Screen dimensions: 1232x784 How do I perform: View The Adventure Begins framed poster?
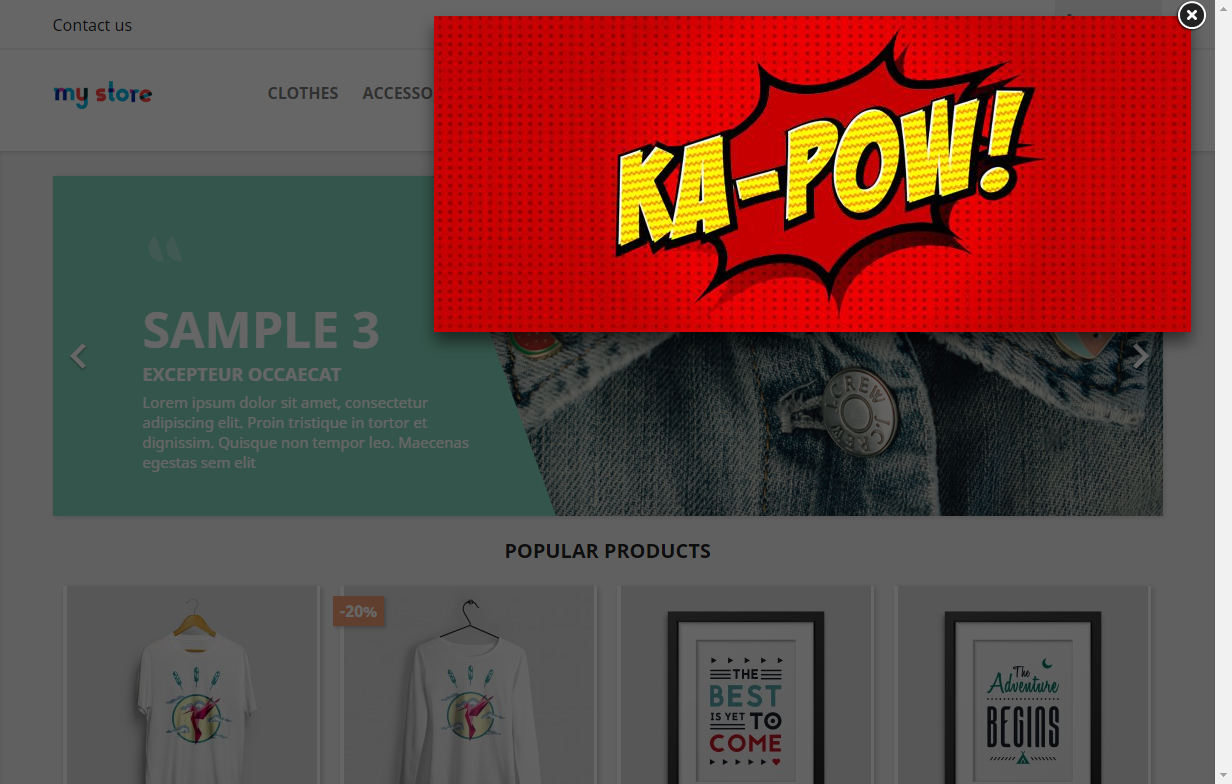(1023, 685)
